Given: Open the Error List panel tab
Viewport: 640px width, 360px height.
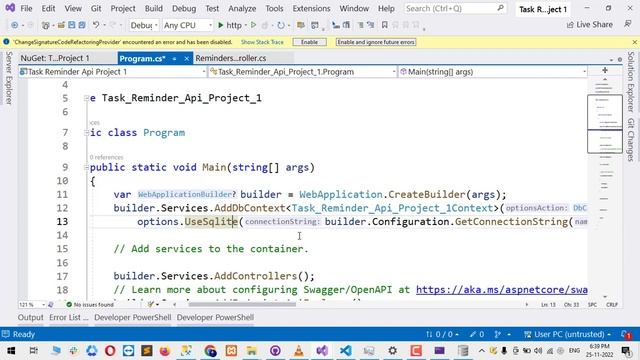Looking at the screenshot, I should (x=69, y=317).
